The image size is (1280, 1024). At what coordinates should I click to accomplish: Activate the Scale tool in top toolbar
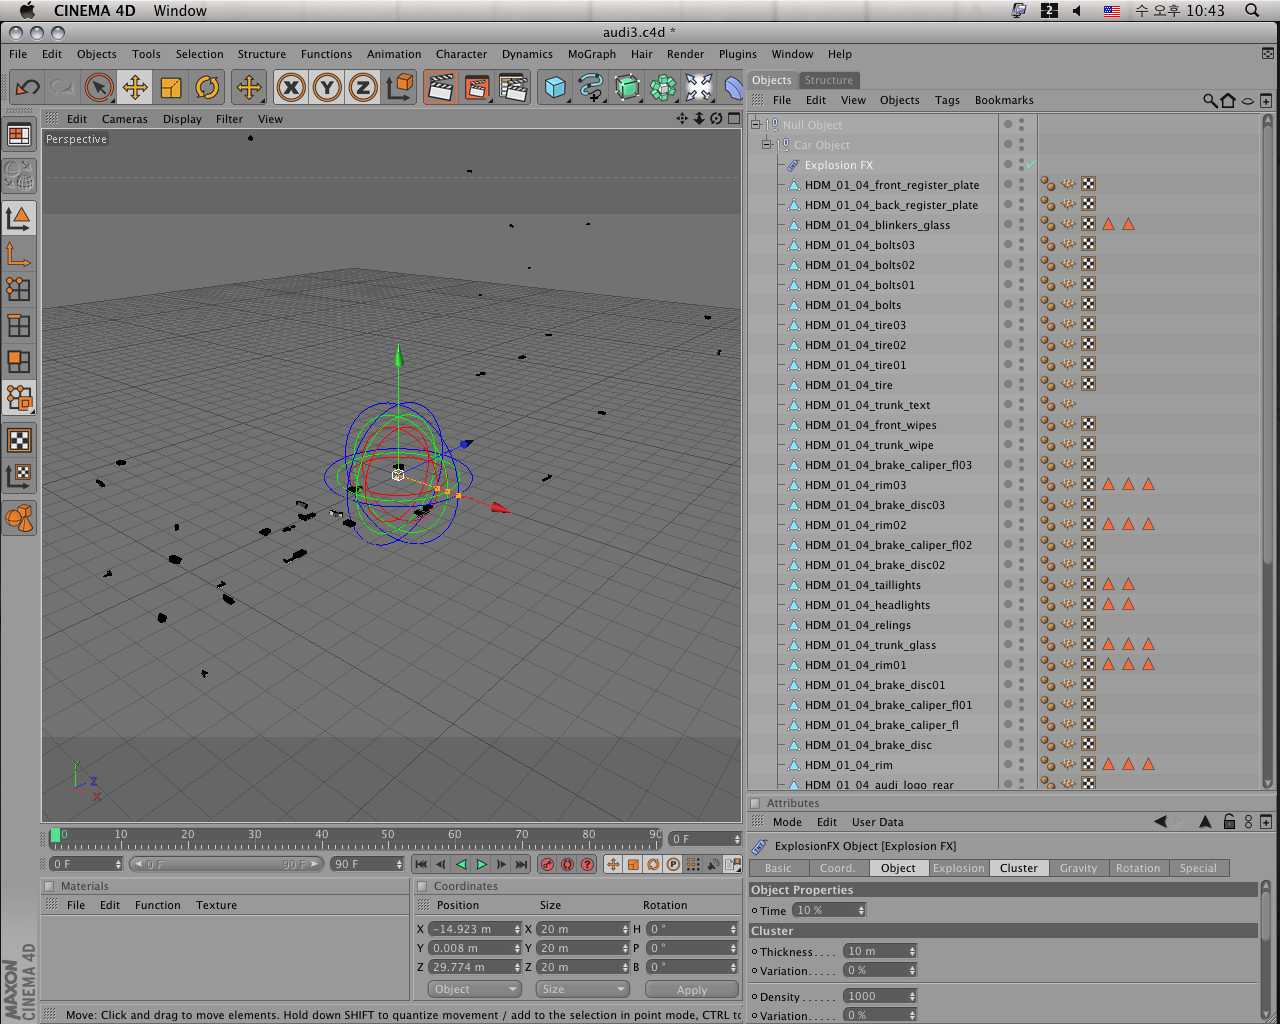click(x=171, y=88)
